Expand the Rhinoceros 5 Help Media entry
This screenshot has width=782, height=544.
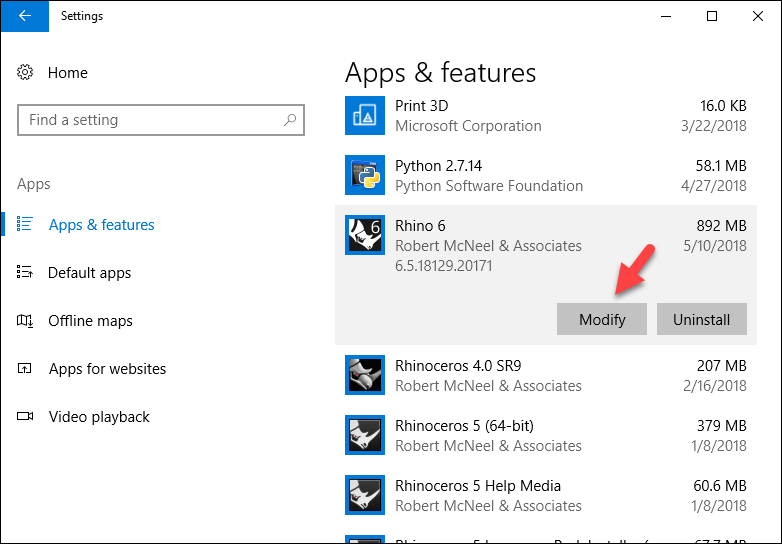coord(546,495)
